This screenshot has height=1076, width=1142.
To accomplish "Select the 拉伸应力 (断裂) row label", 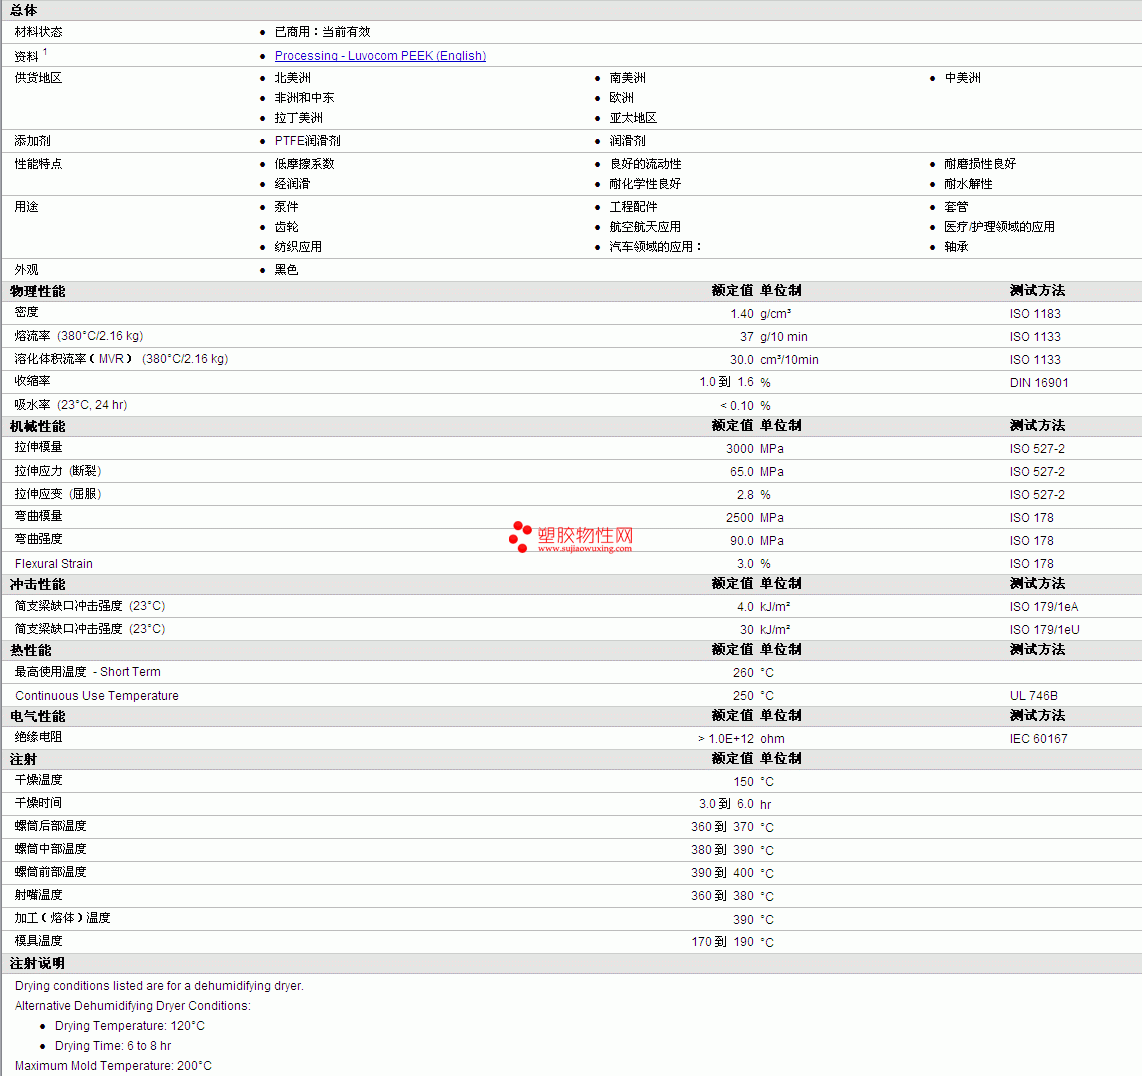I will click(x=58, y=471).
